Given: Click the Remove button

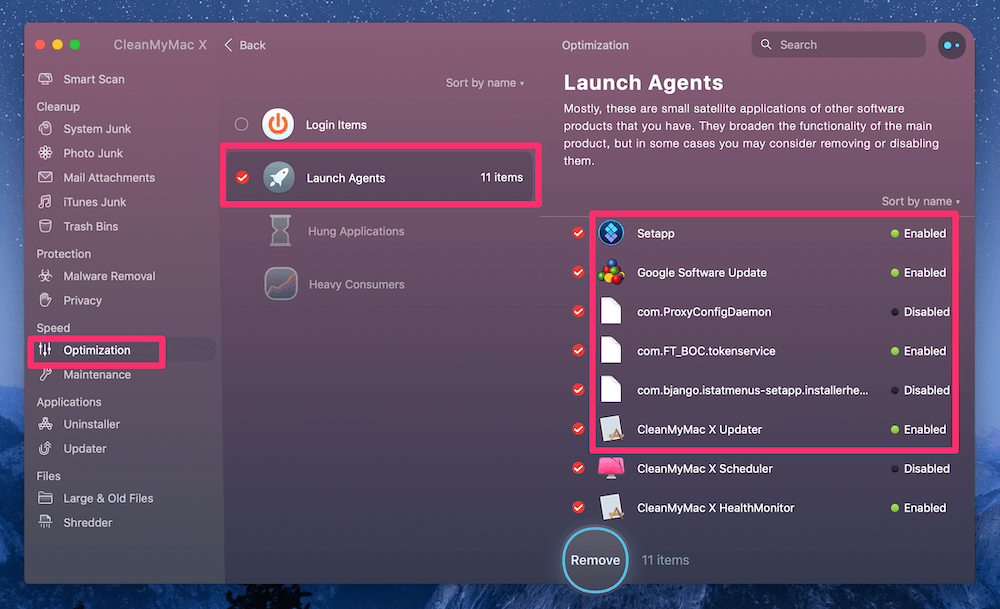Looking at the screenshot, I should coord(595,560).
